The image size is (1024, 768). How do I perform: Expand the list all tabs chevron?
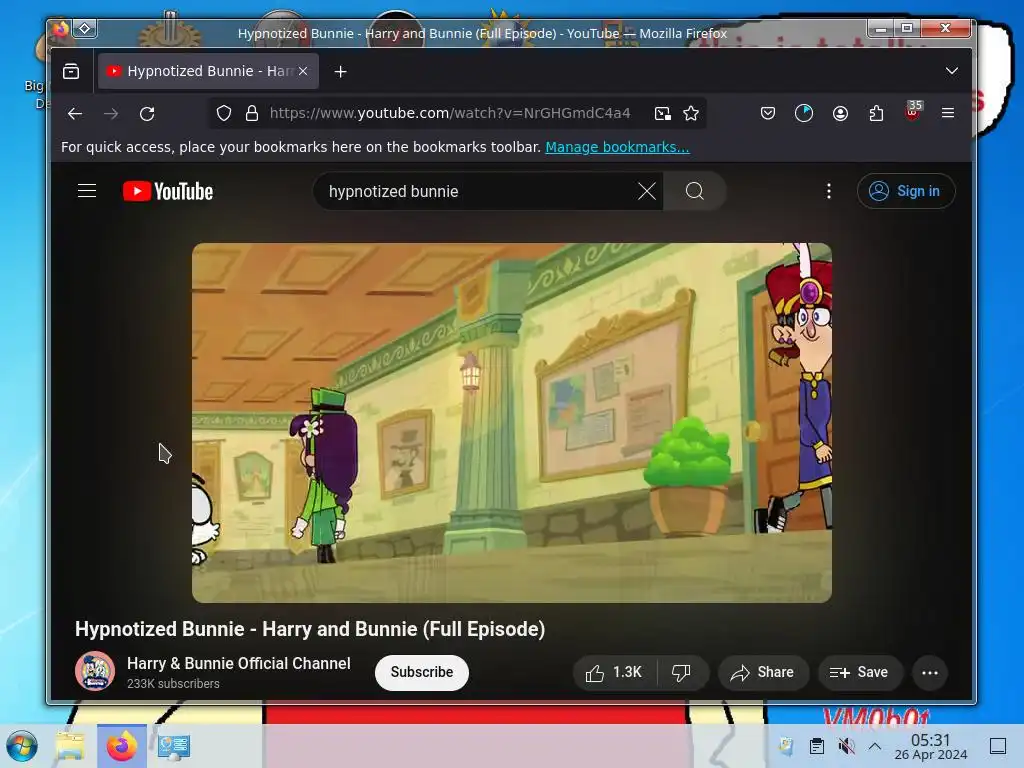pyautogui.click(x=952, y=71)
